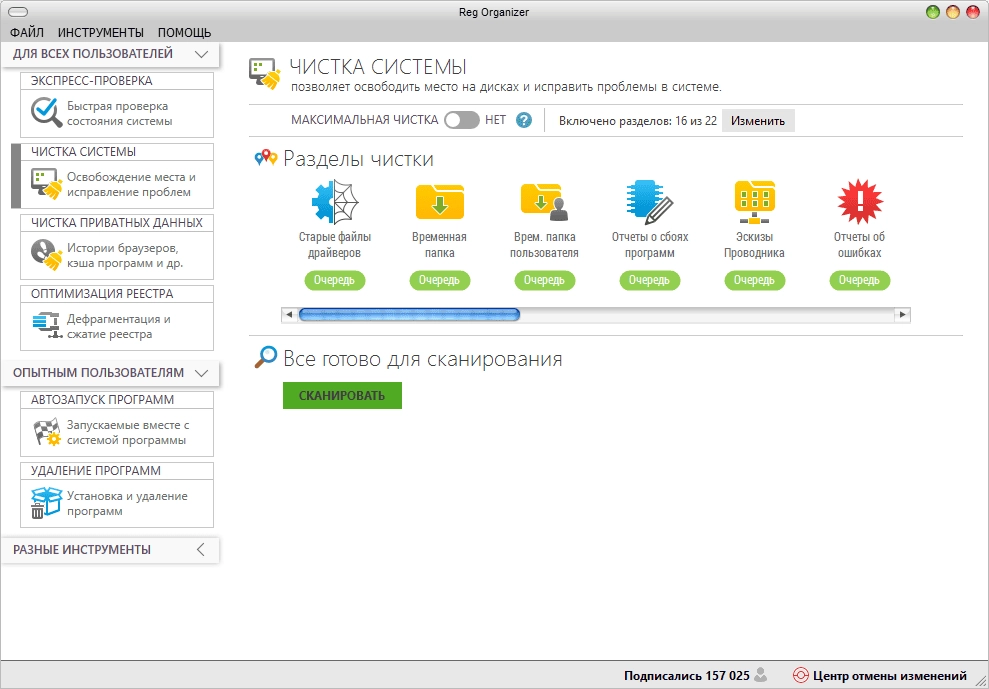Click the yellow window button in title bar
Image resolution: width=989 pixels, height=689 pixels.
tap(953, 12)
